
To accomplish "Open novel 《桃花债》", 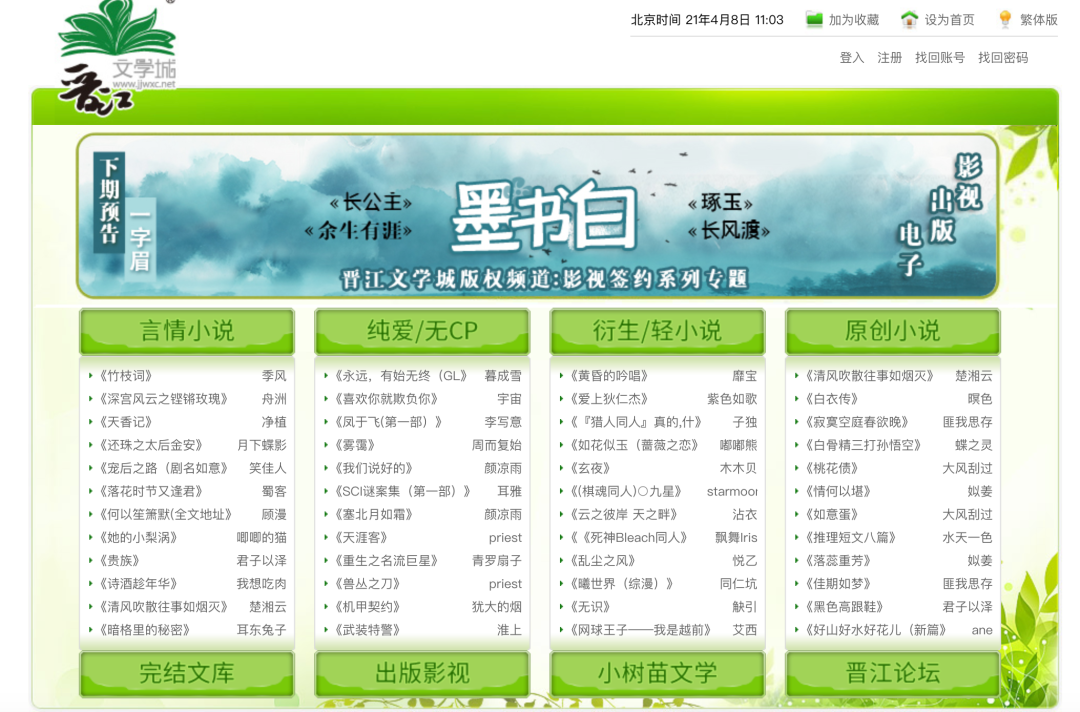I will tap(832, 468).
